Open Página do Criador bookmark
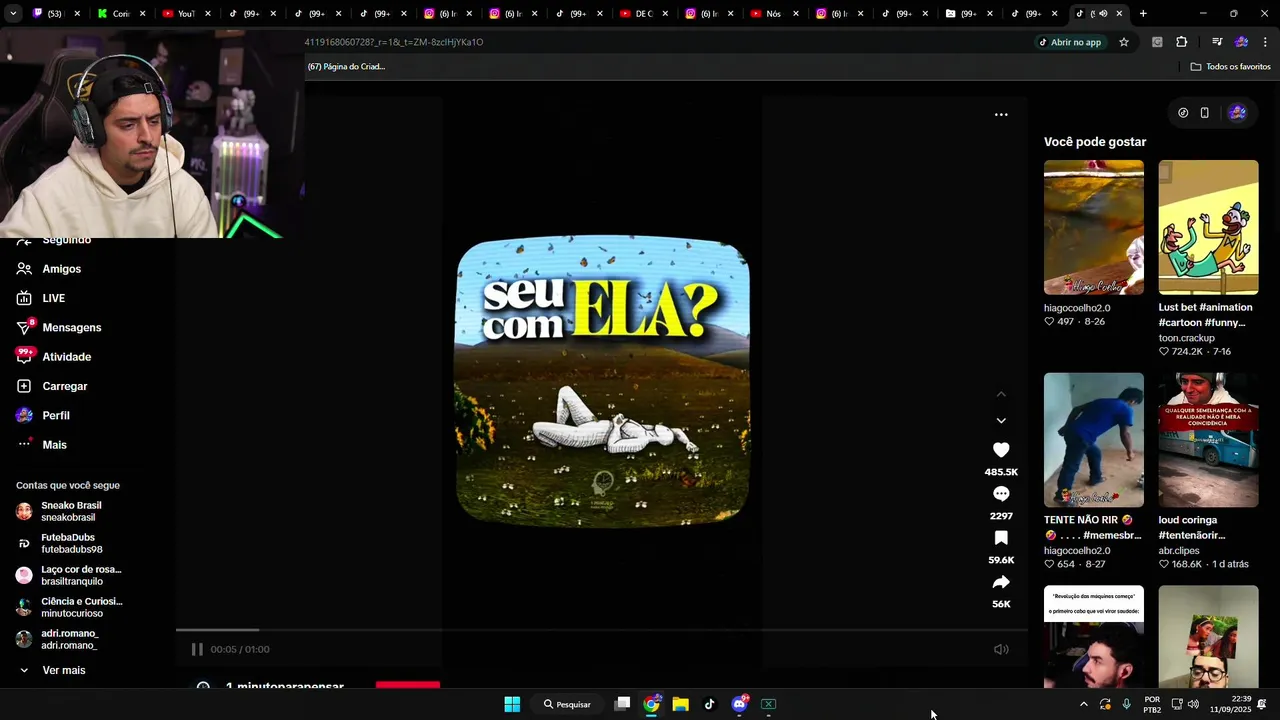 [346, 67]
